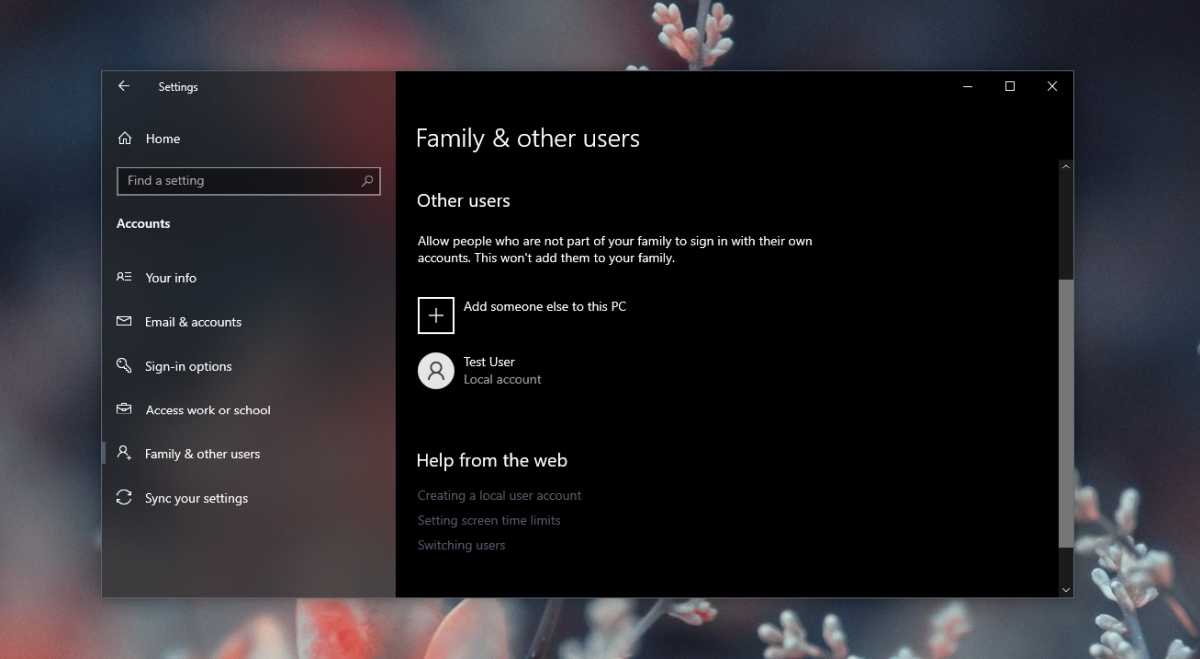This screenshot has height=659, width=1200.
Task: Click the Sign-in options key icon
Action: [124, 366]
